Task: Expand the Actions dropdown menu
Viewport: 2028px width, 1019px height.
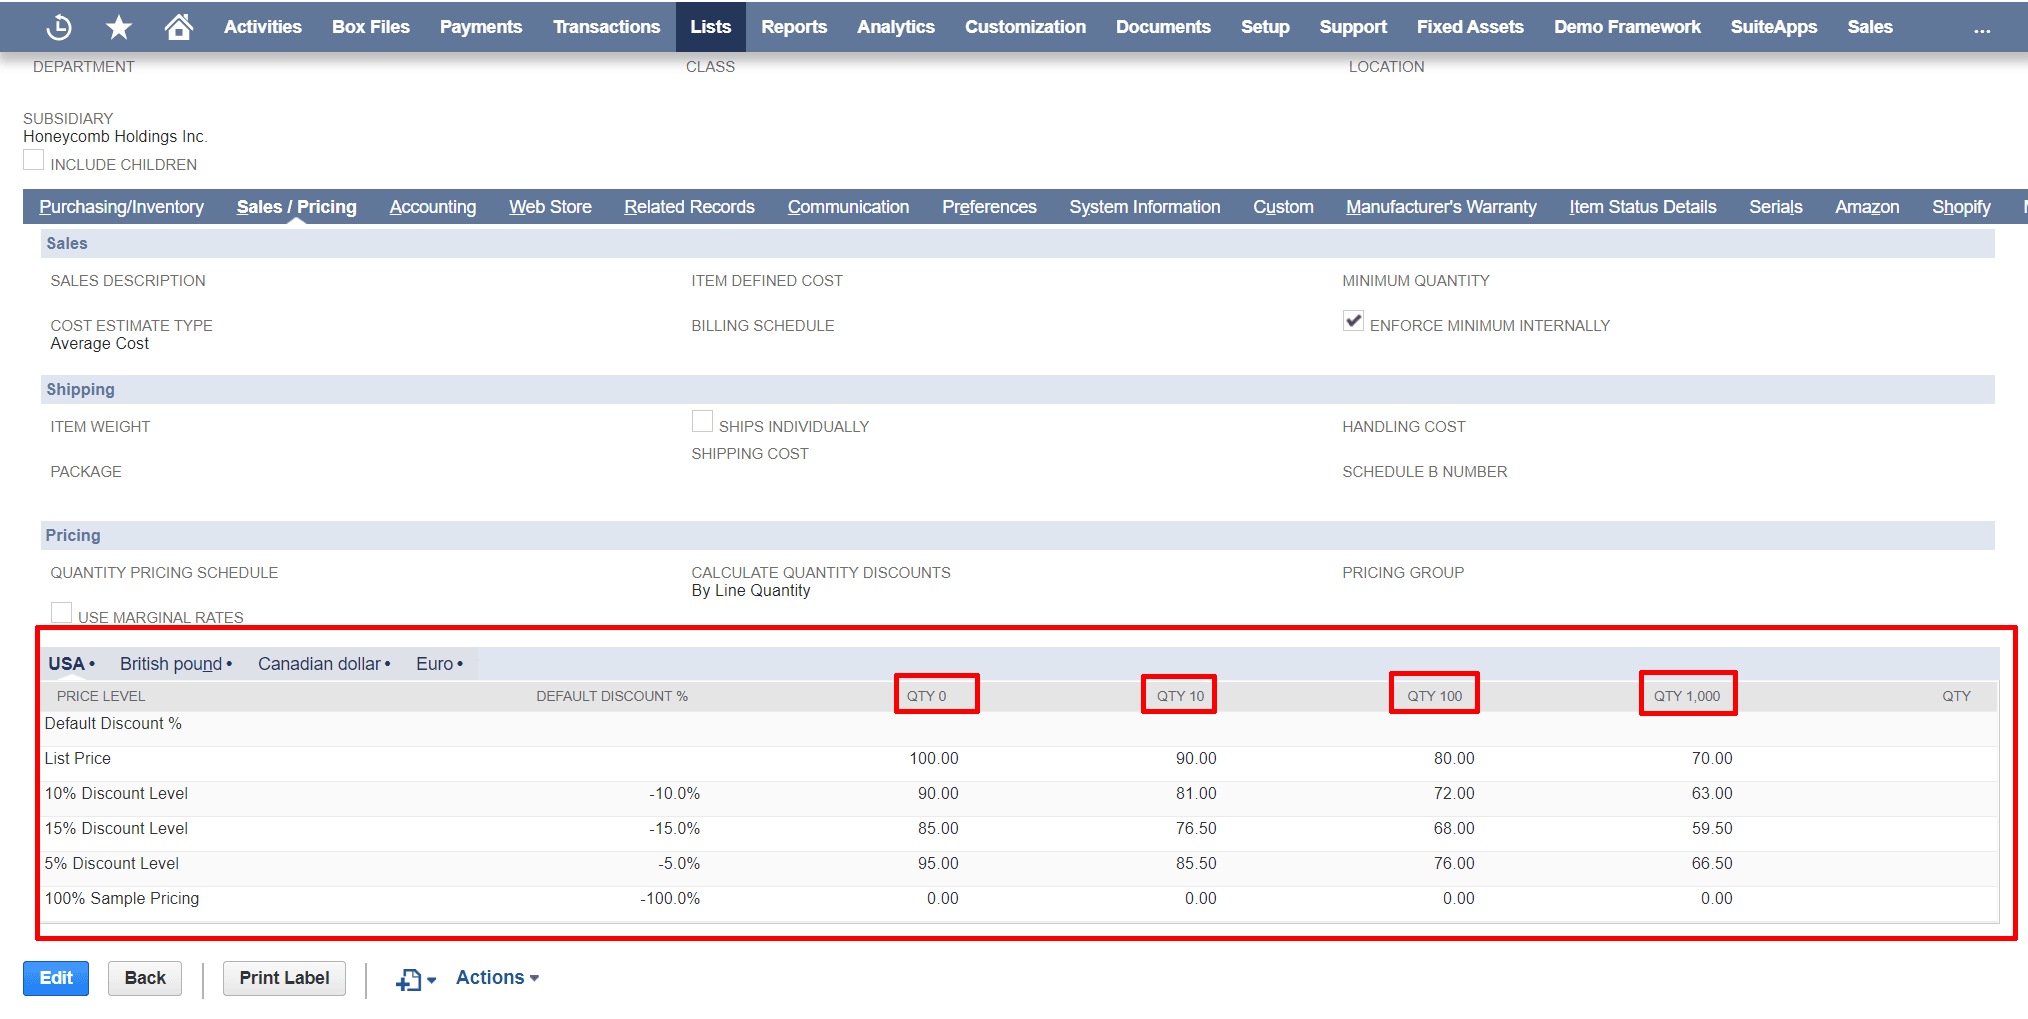Action: pyautogui.click(x=497, y=978)
